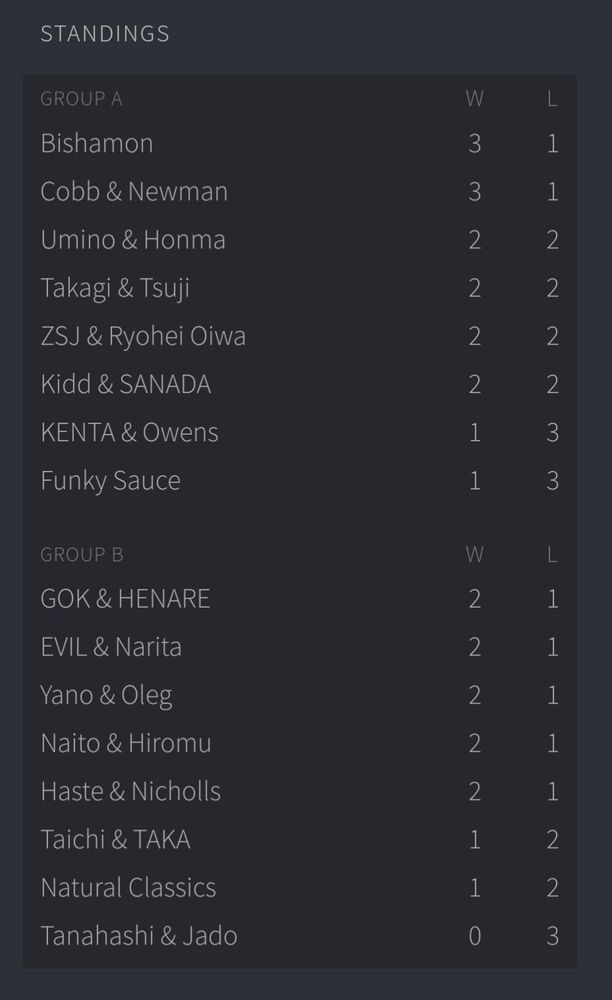Open the Funky Sauce team row
Screen dimensions: 612x1000
coord(300,480)
